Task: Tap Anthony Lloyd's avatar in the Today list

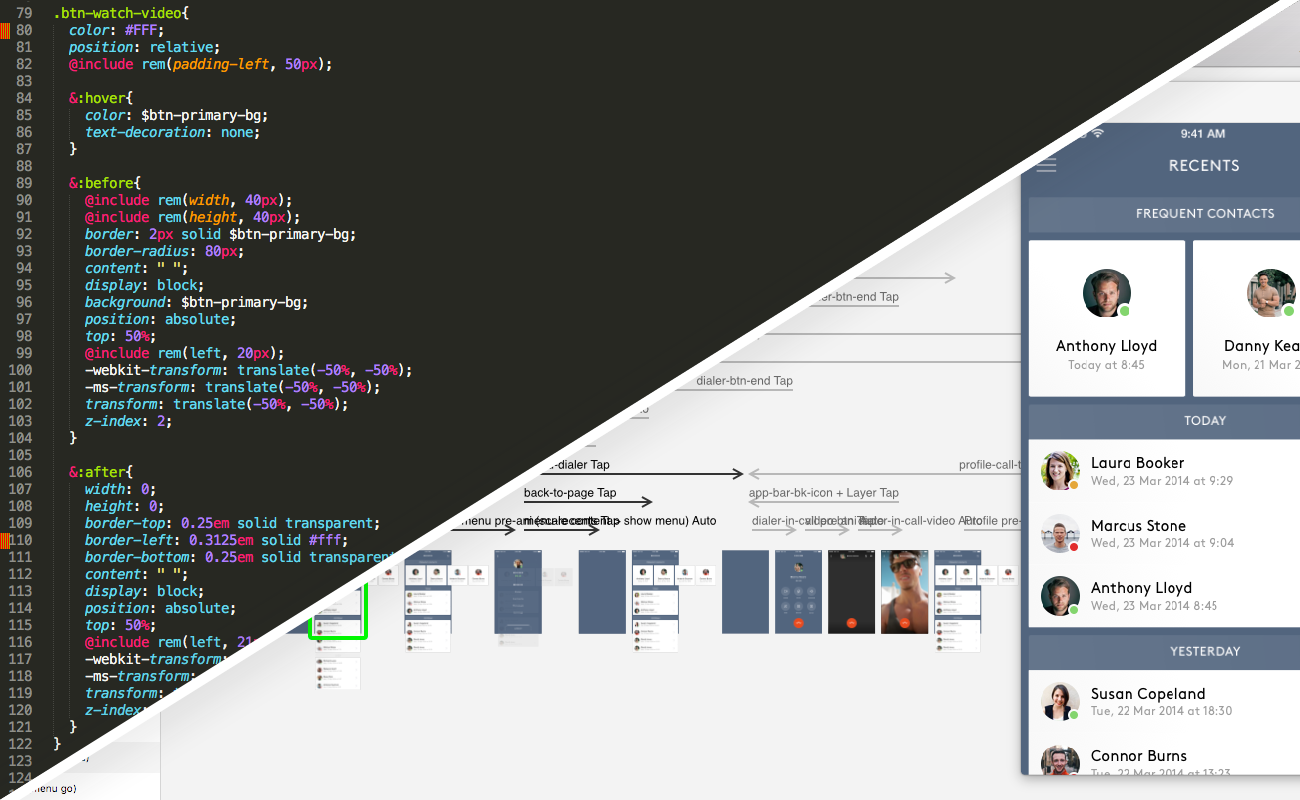Action: 1060,596
